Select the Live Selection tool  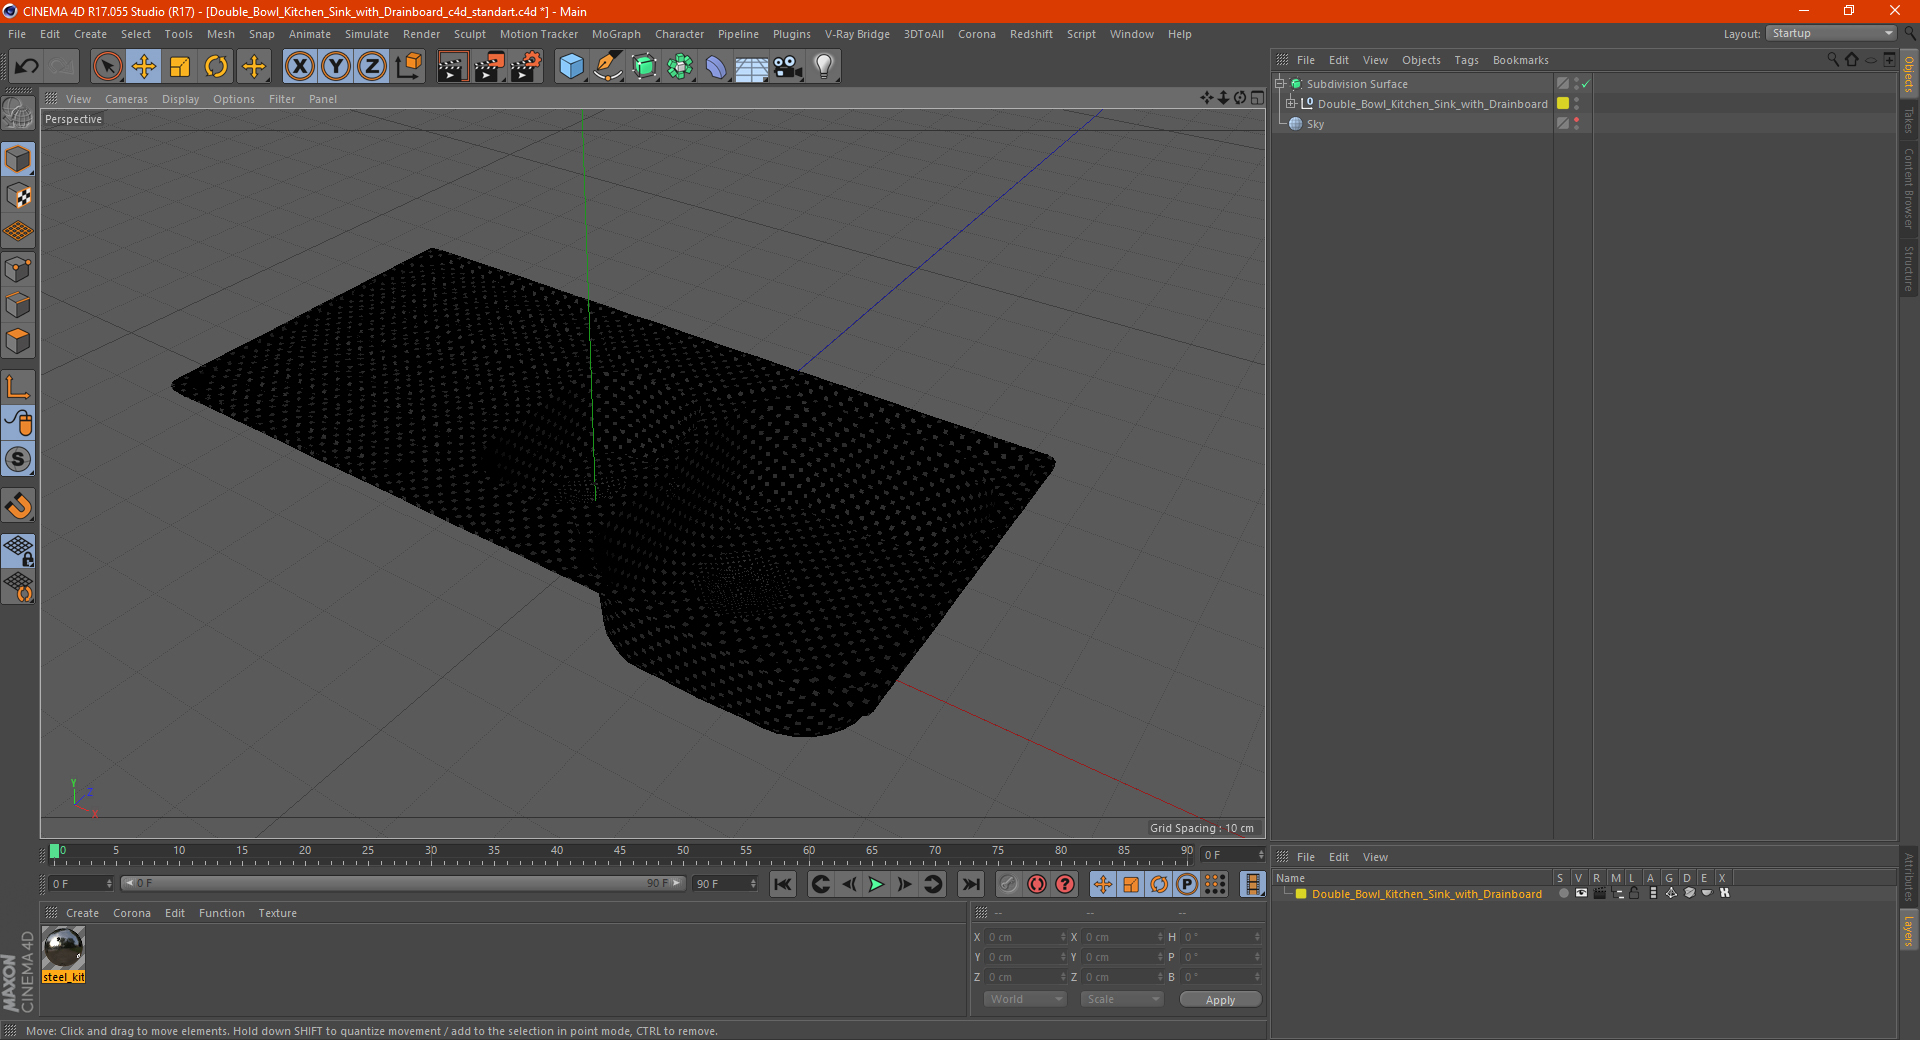point(107,67)
